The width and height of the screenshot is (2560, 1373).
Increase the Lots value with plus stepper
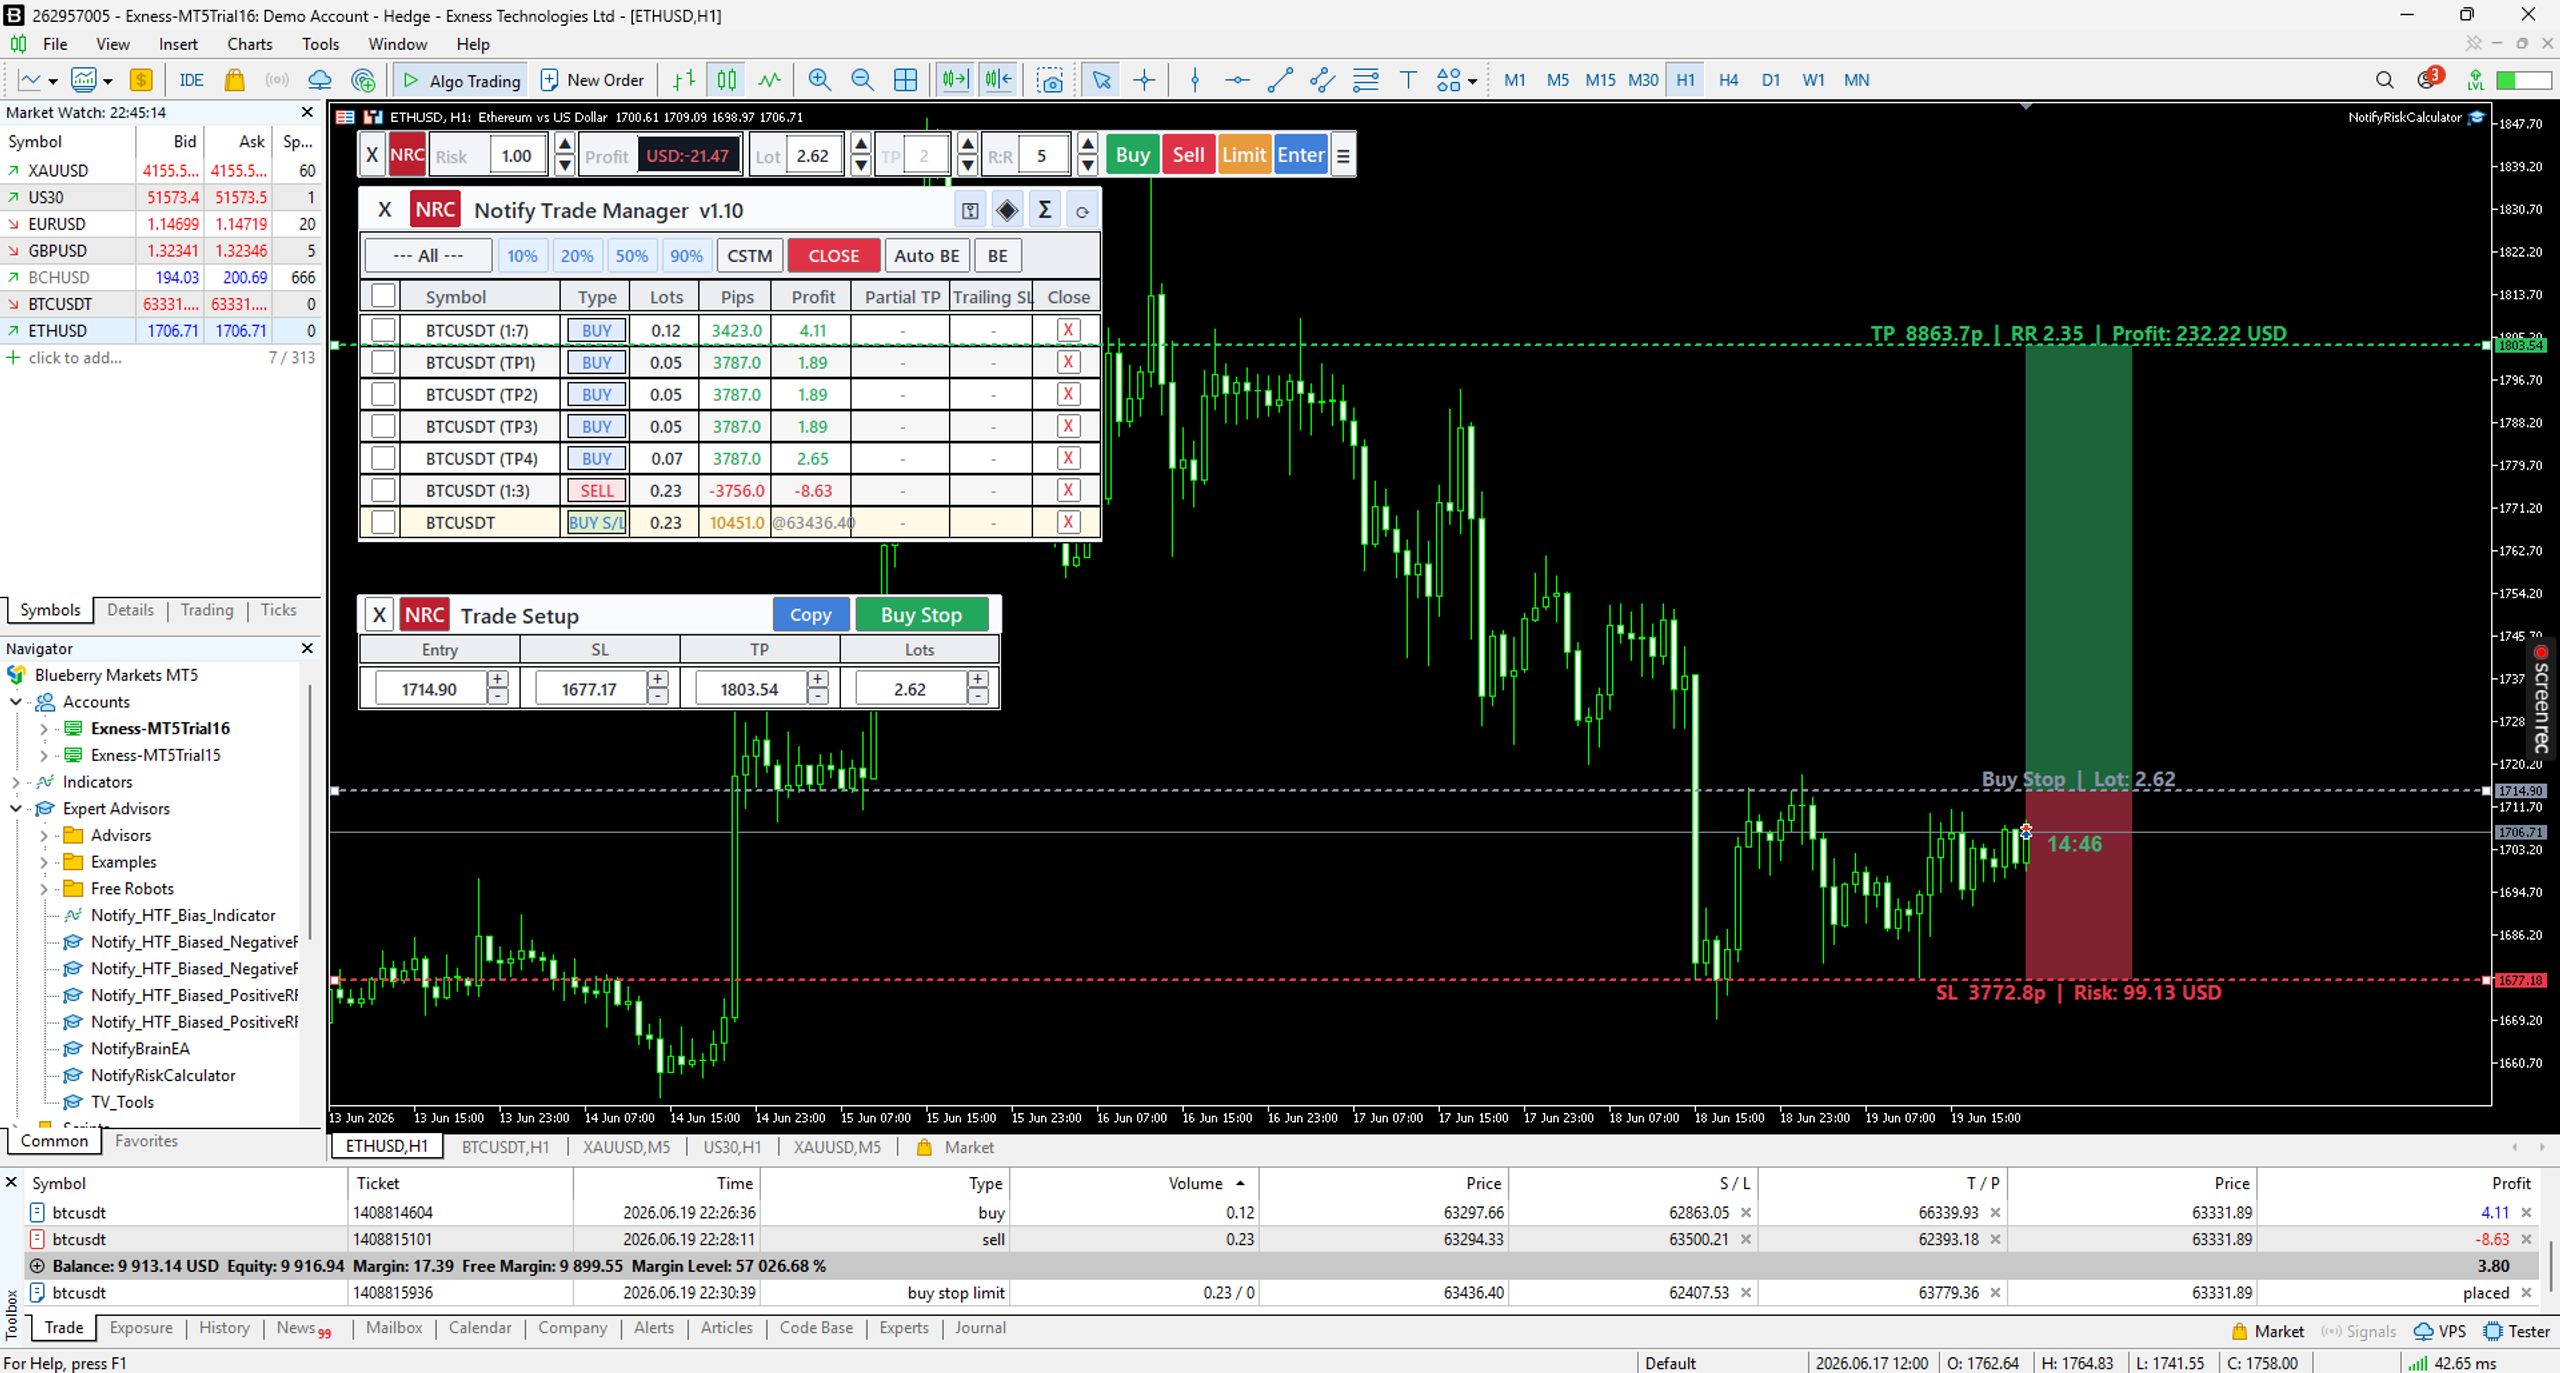coord(977,680)
